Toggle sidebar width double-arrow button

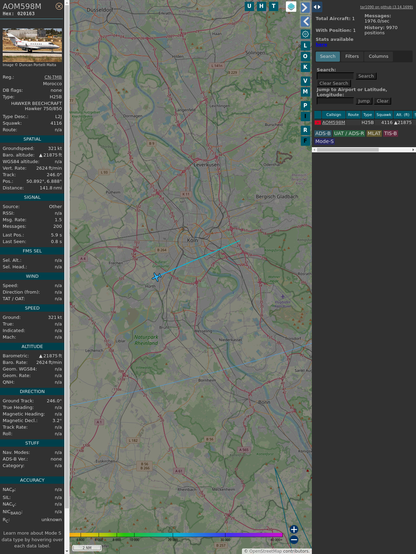[317, 7]
